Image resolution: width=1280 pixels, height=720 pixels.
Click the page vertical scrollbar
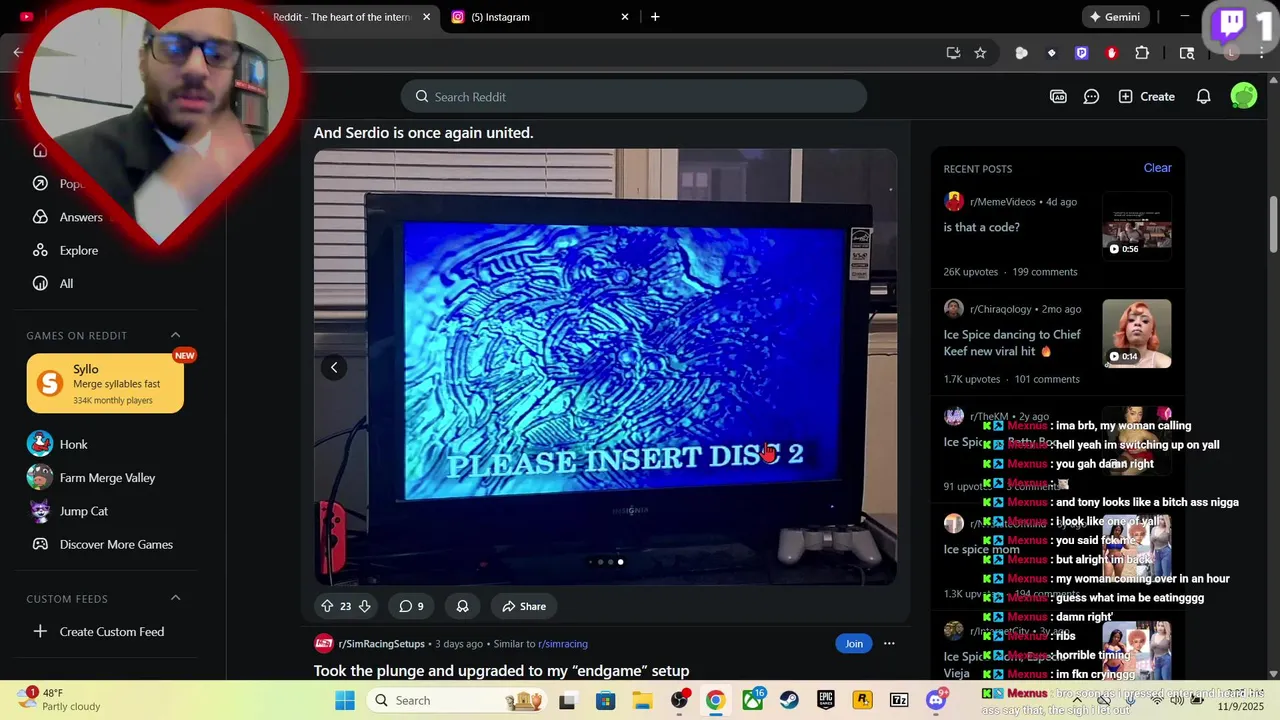pyautogui.click(x=1273, y=224)
